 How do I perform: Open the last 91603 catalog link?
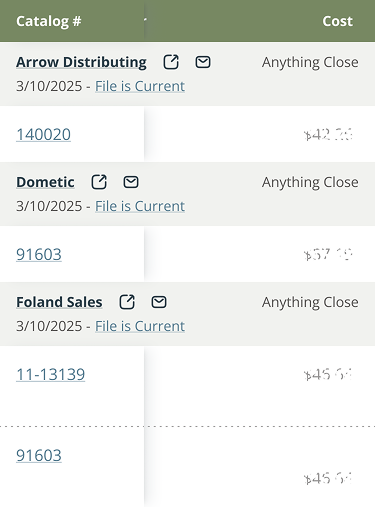(39, 456)
